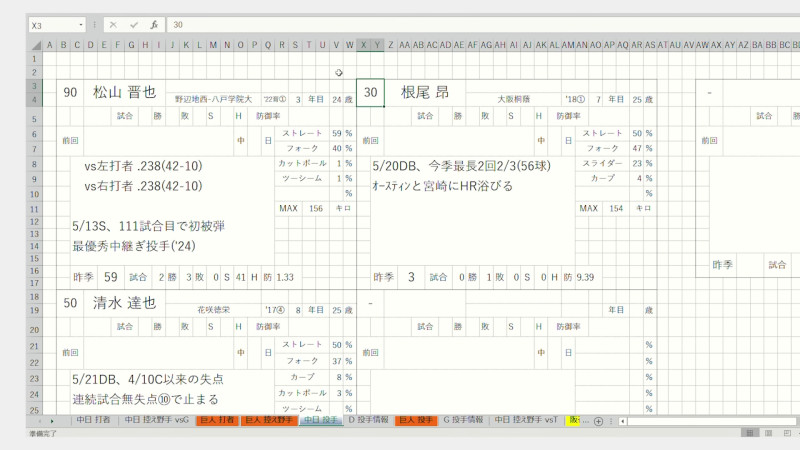Click the Insert Function fx icon
Screen dimensions: 800x450
pyautogui.click(x=154, y=24)
